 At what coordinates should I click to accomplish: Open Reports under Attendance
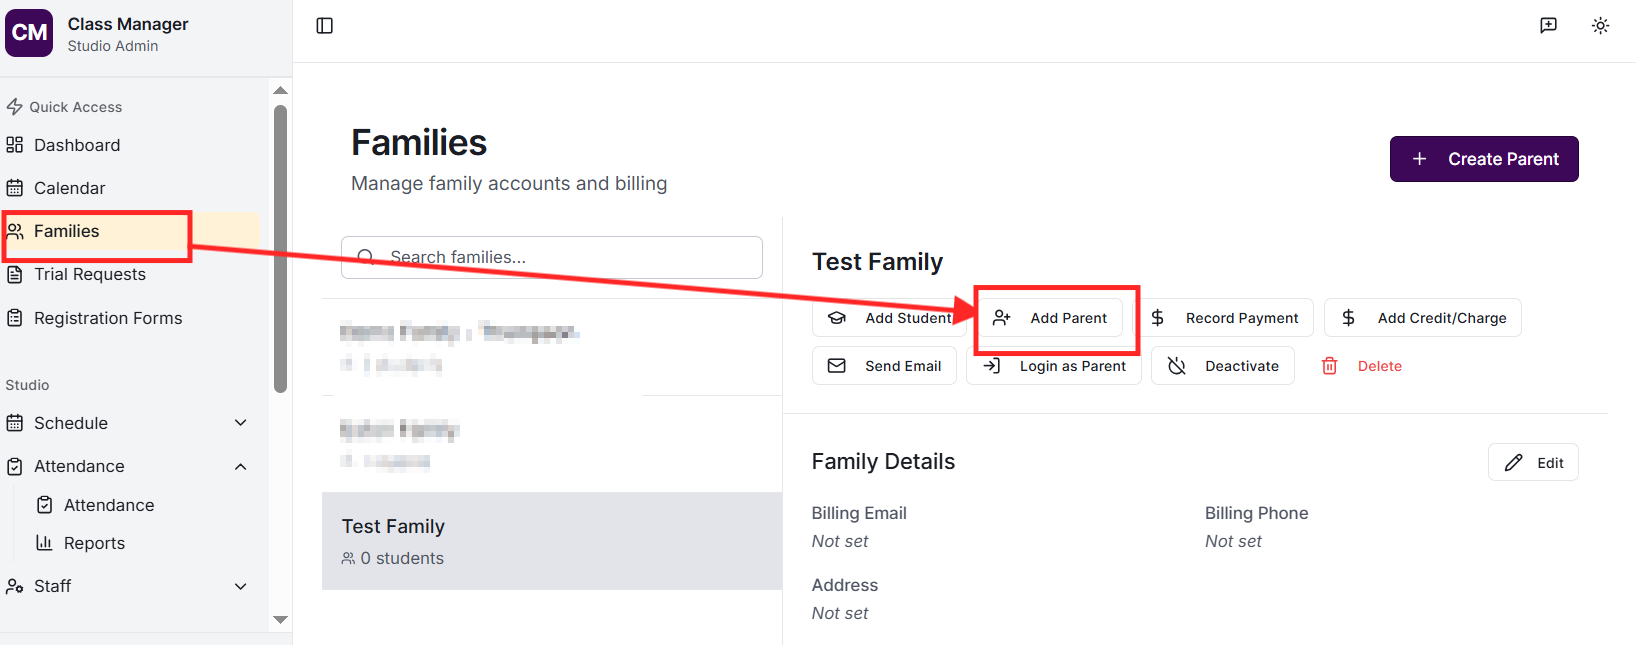(94, 543)
